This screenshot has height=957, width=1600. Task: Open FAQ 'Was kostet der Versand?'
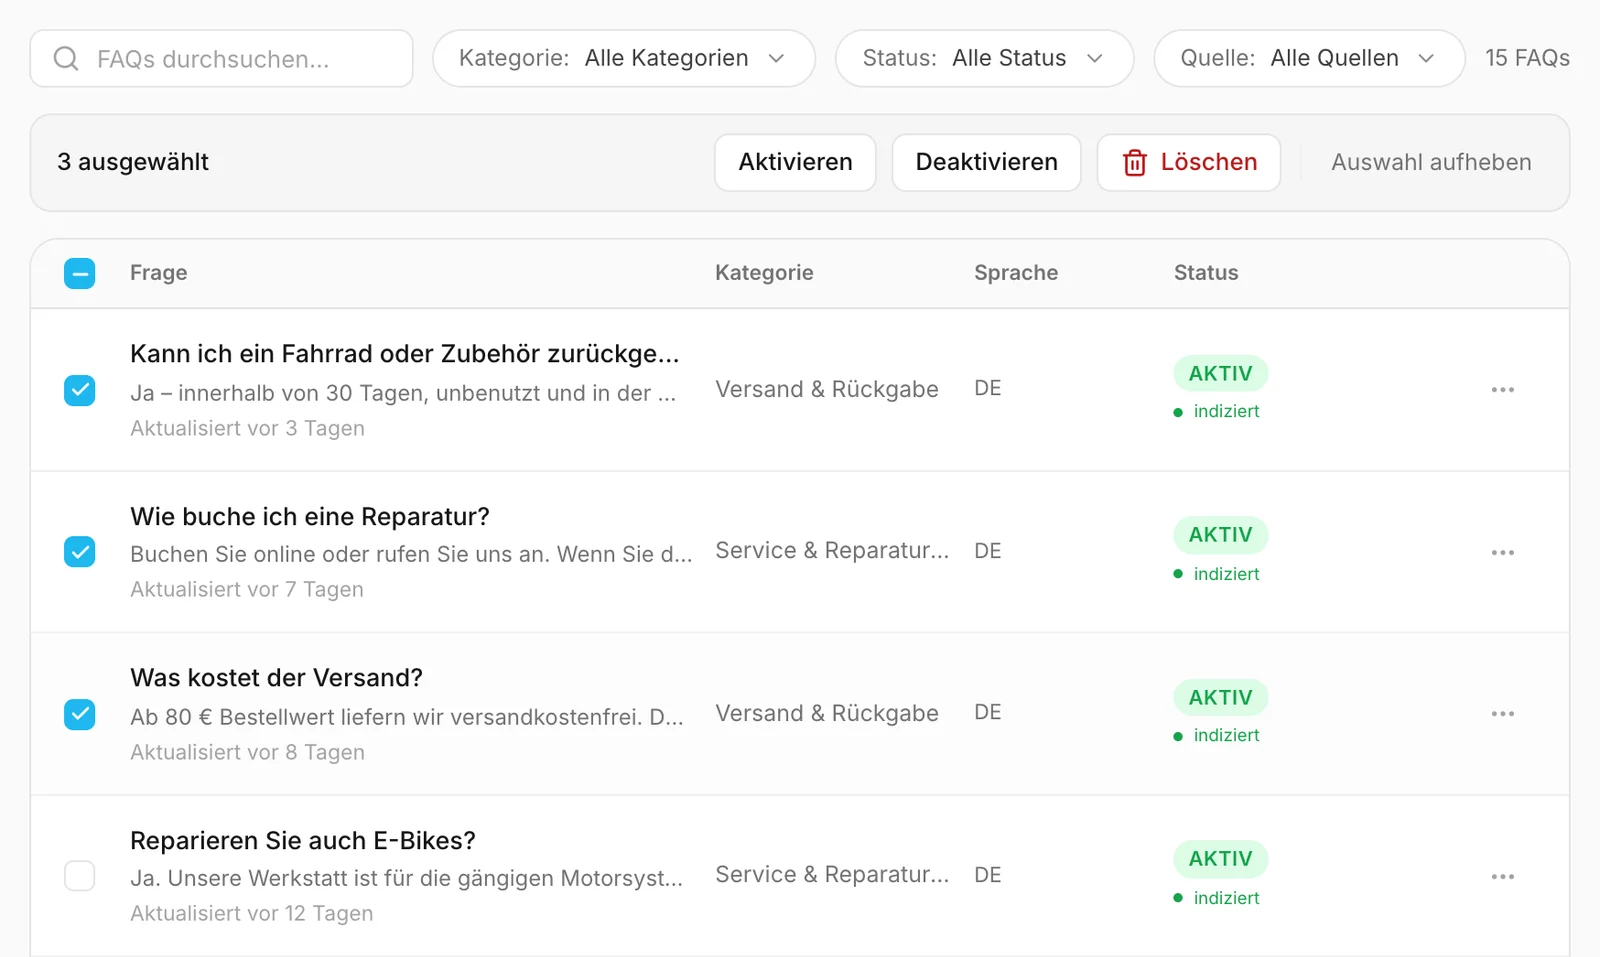(x=276, y=678)
